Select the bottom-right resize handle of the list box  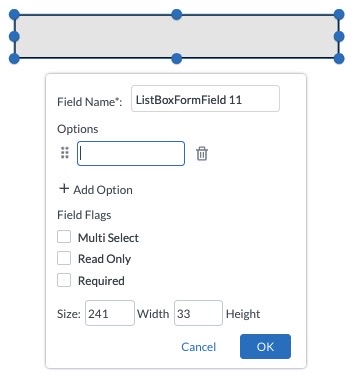[x=339, y=58]
